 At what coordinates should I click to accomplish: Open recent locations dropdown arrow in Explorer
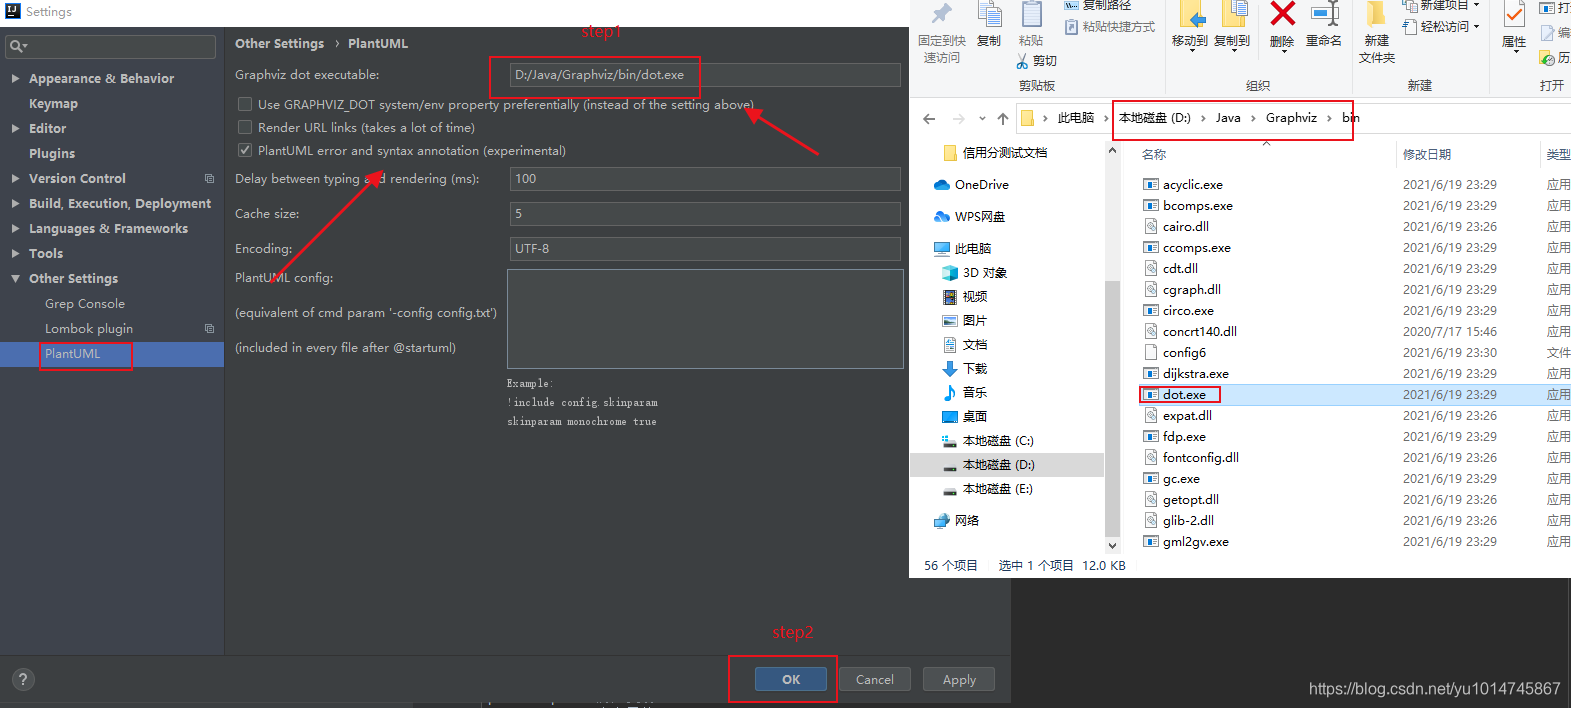coord(982,119)
